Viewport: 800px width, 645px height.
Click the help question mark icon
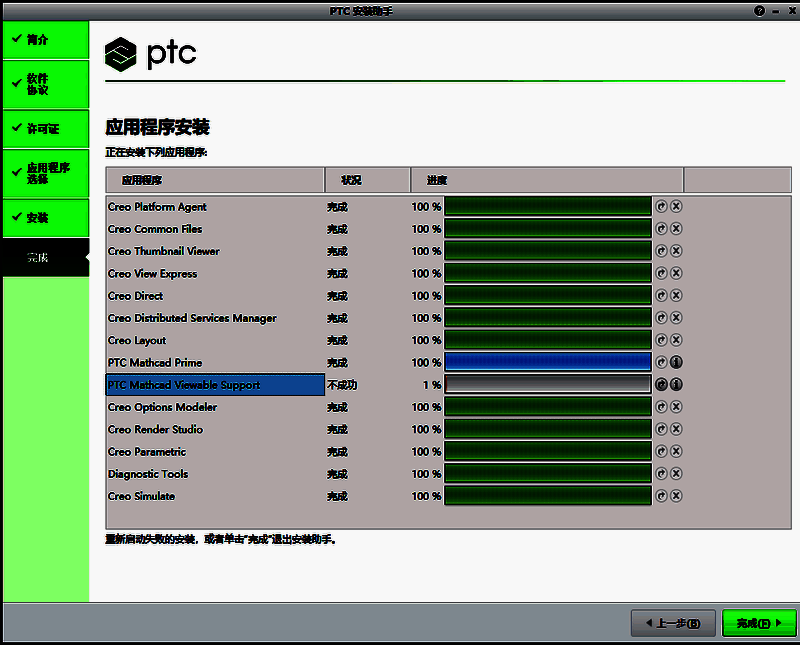click(x=759, y=10)
